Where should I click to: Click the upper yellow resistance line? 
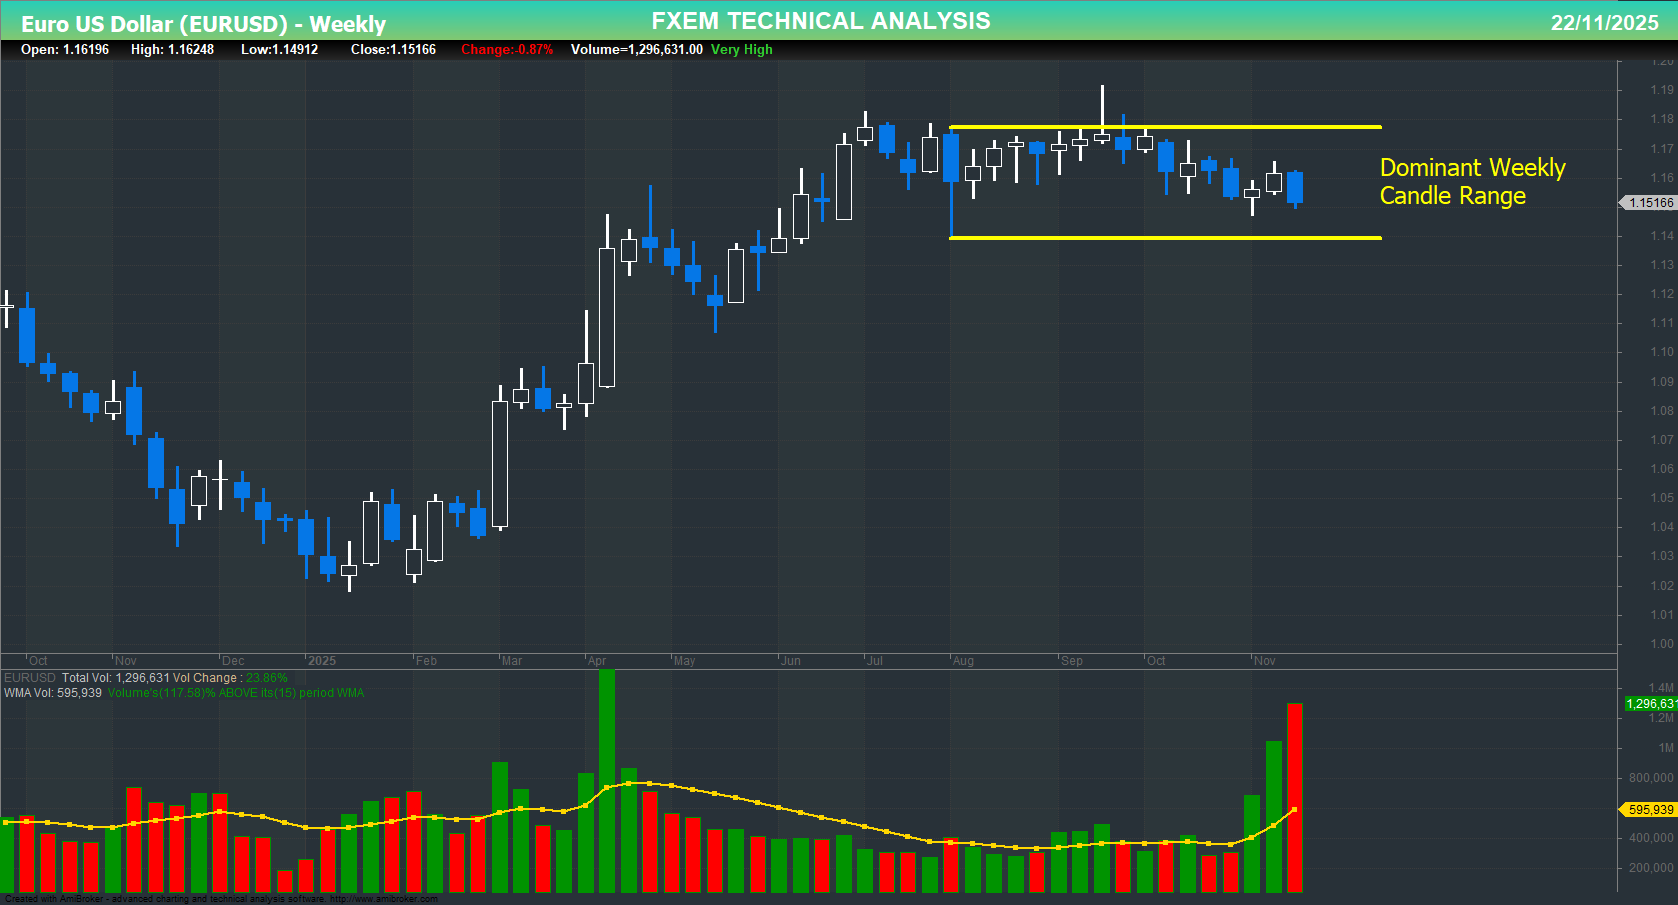tap(1160, 126)
